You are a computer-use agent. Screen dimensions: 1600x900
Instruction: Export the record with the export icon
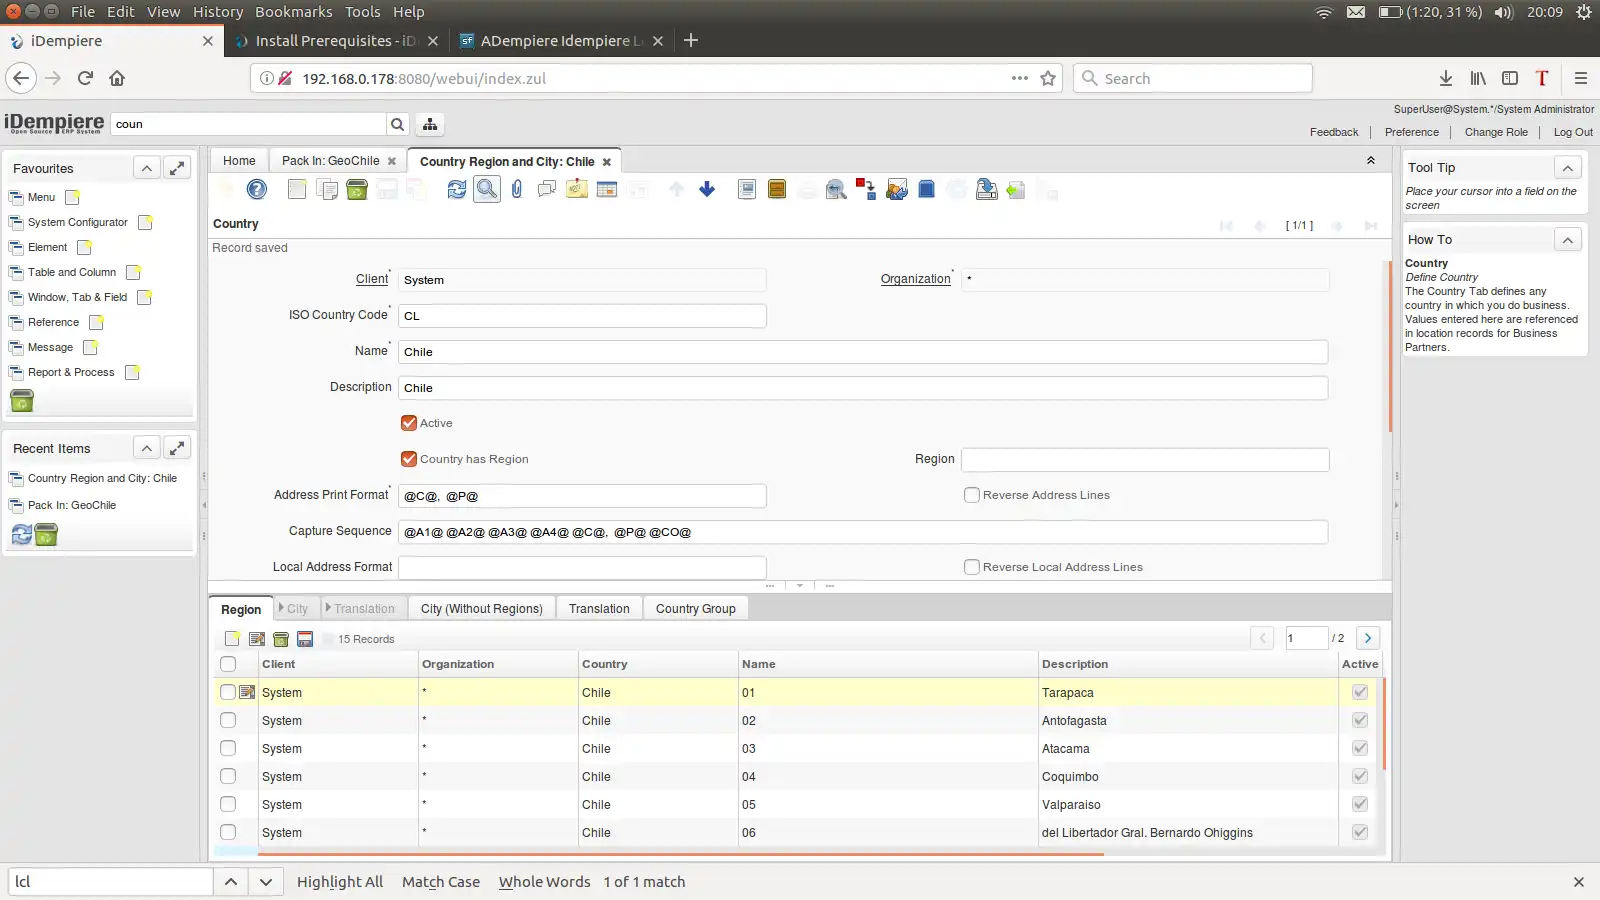point(987,189)
